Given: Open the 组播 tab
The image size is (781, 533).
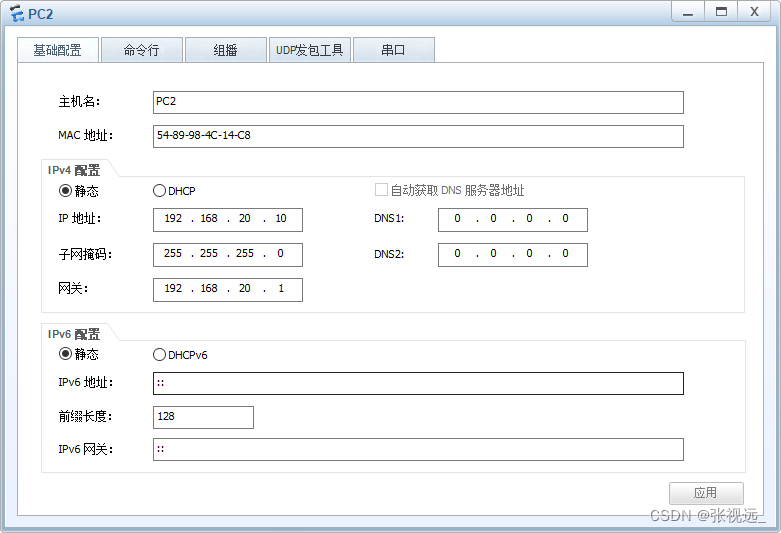Looking at the screenshot, I should [x=226, y=50].
